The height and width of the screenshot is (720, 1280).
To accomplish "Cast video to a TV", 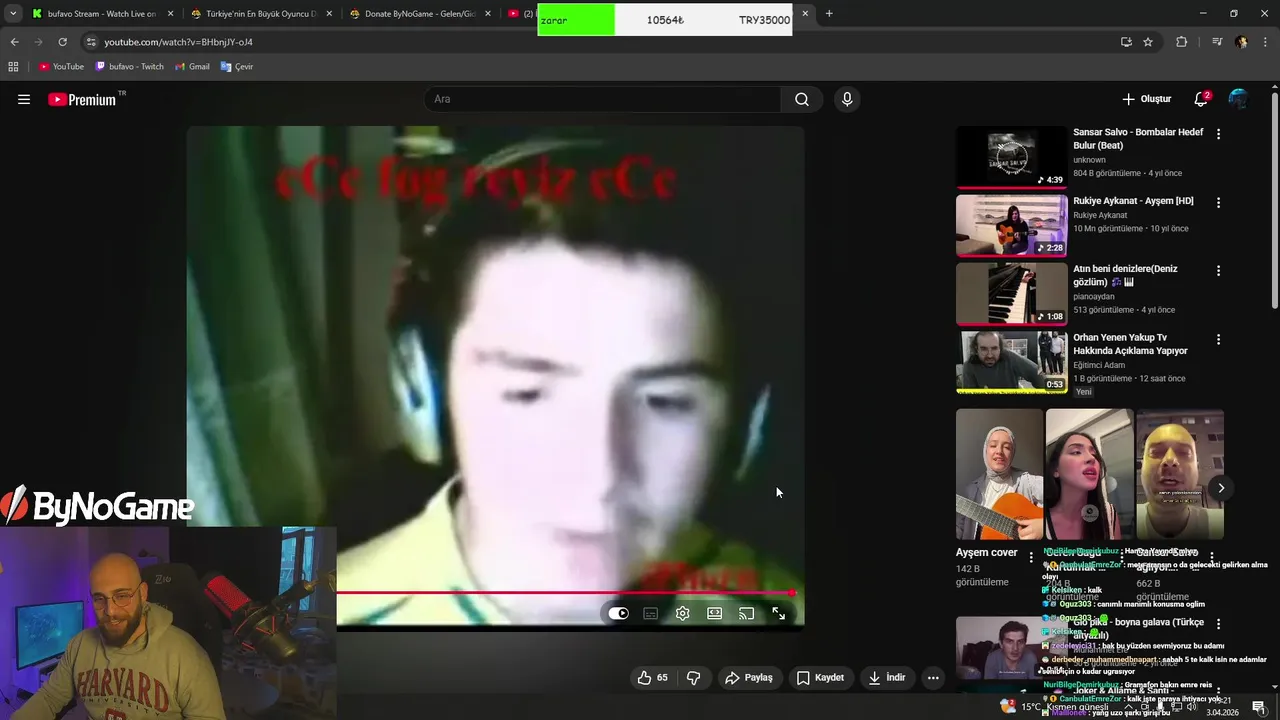I will tap(747, 614).
